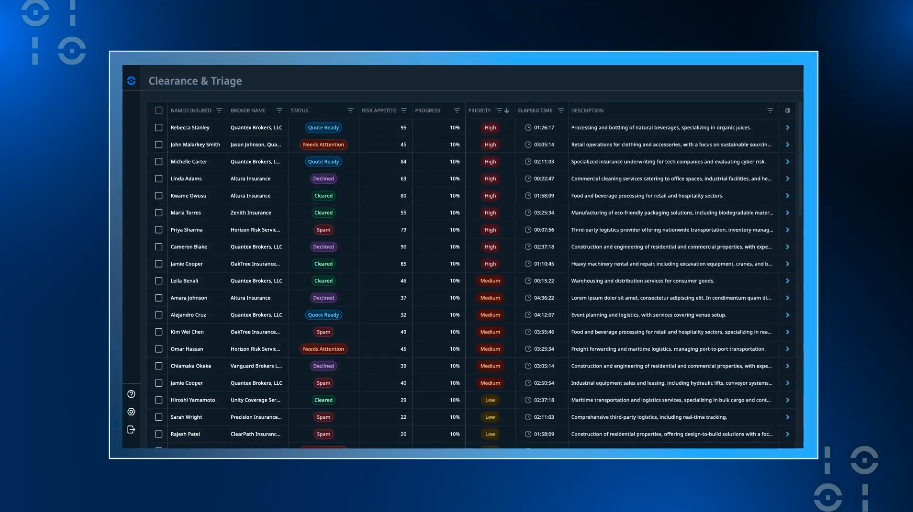
Task: Filter the Named Insured column
Action: 219,110
